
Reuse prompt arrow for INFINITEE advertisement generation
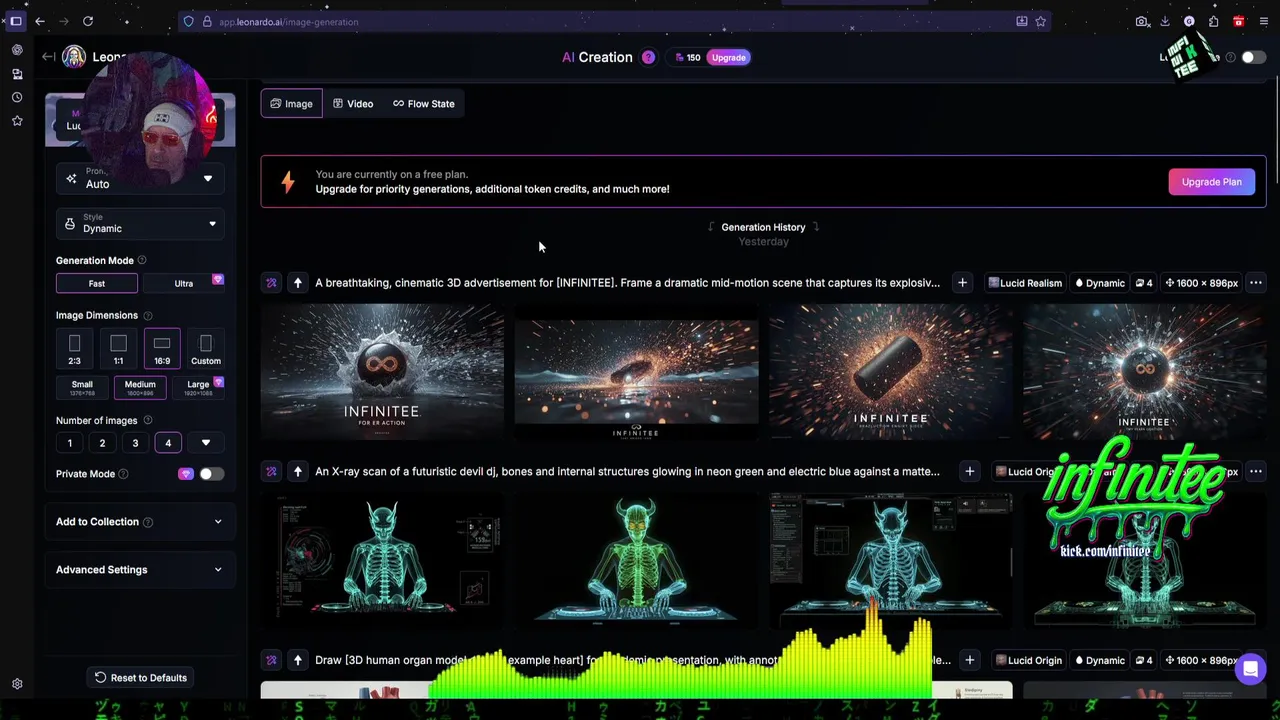tap(297, 283)
